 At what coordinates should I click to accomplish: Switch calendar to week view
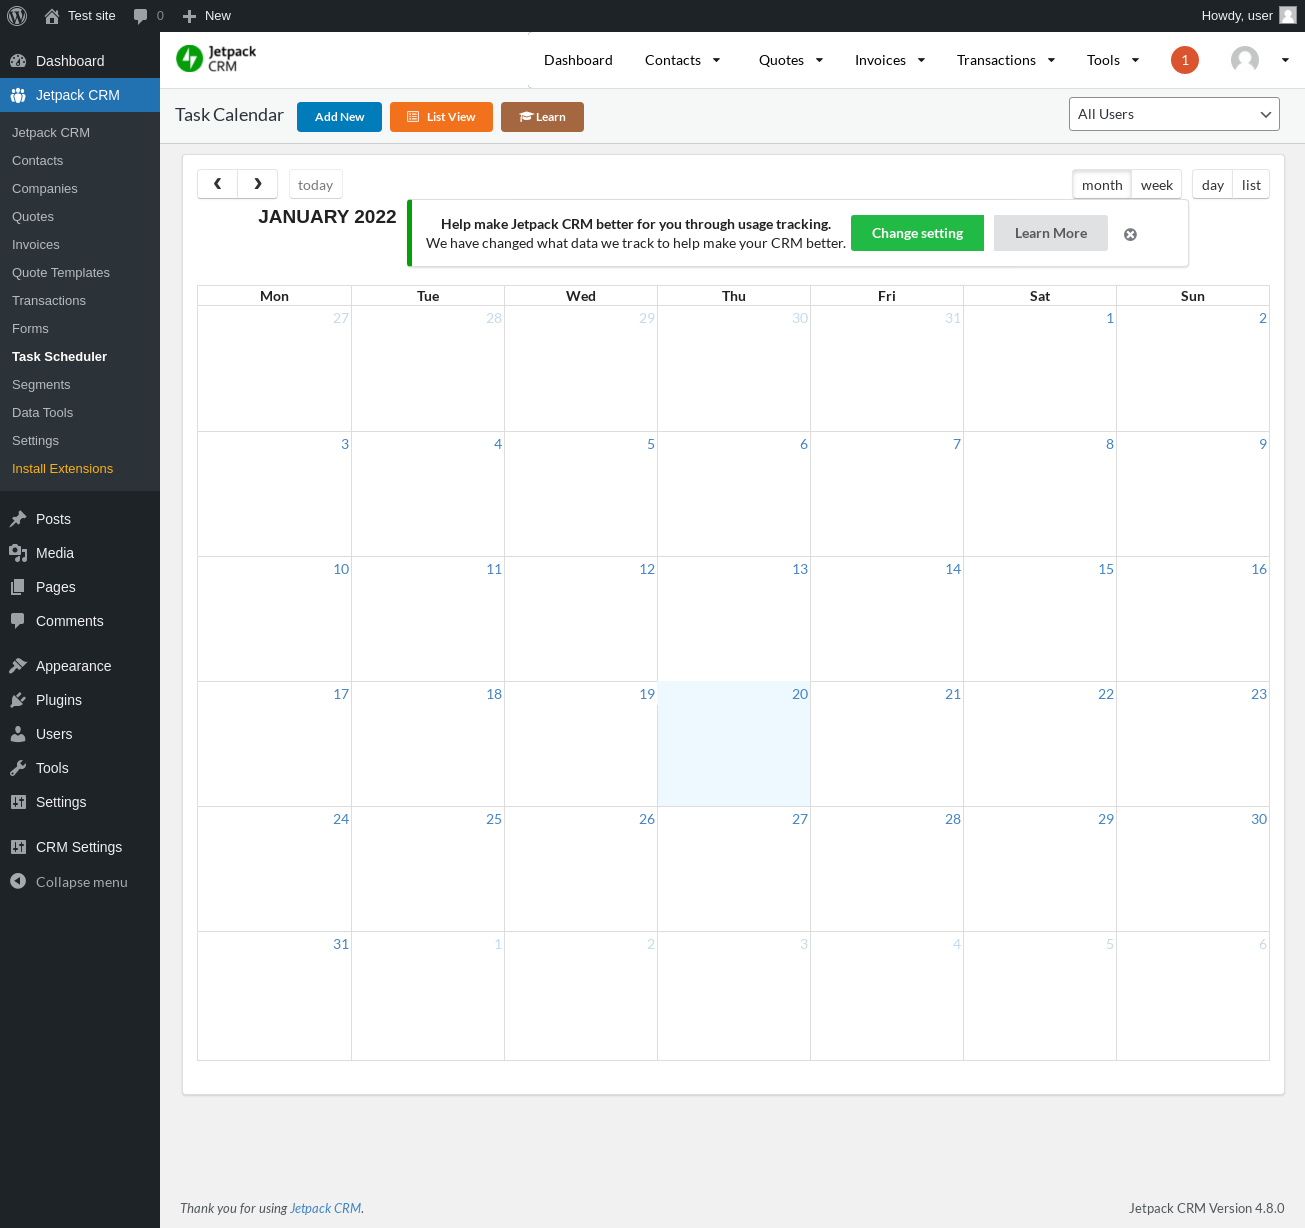tap(1157, 185)
